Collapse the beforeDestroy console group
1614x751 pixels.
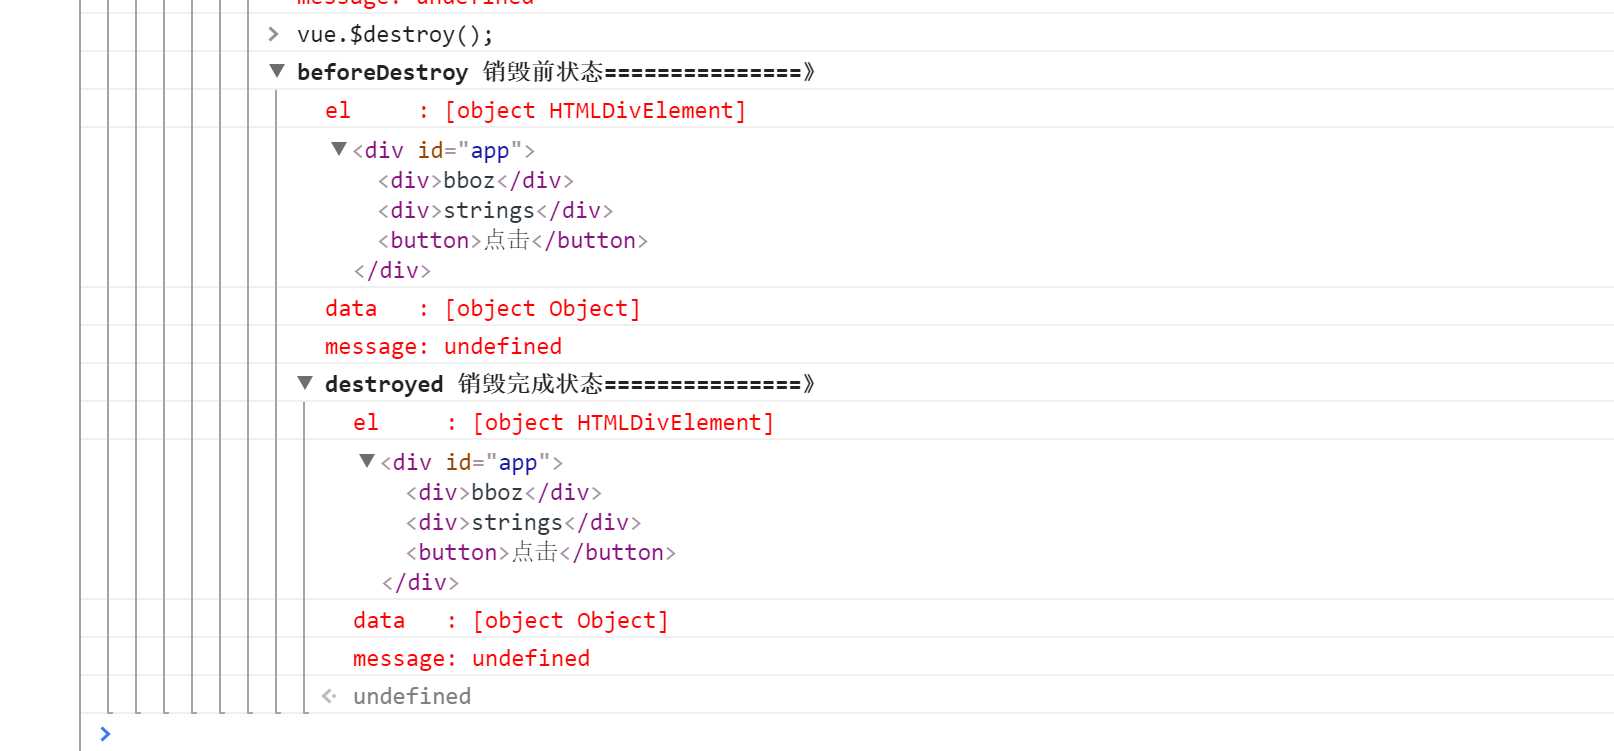pos(277,71)
